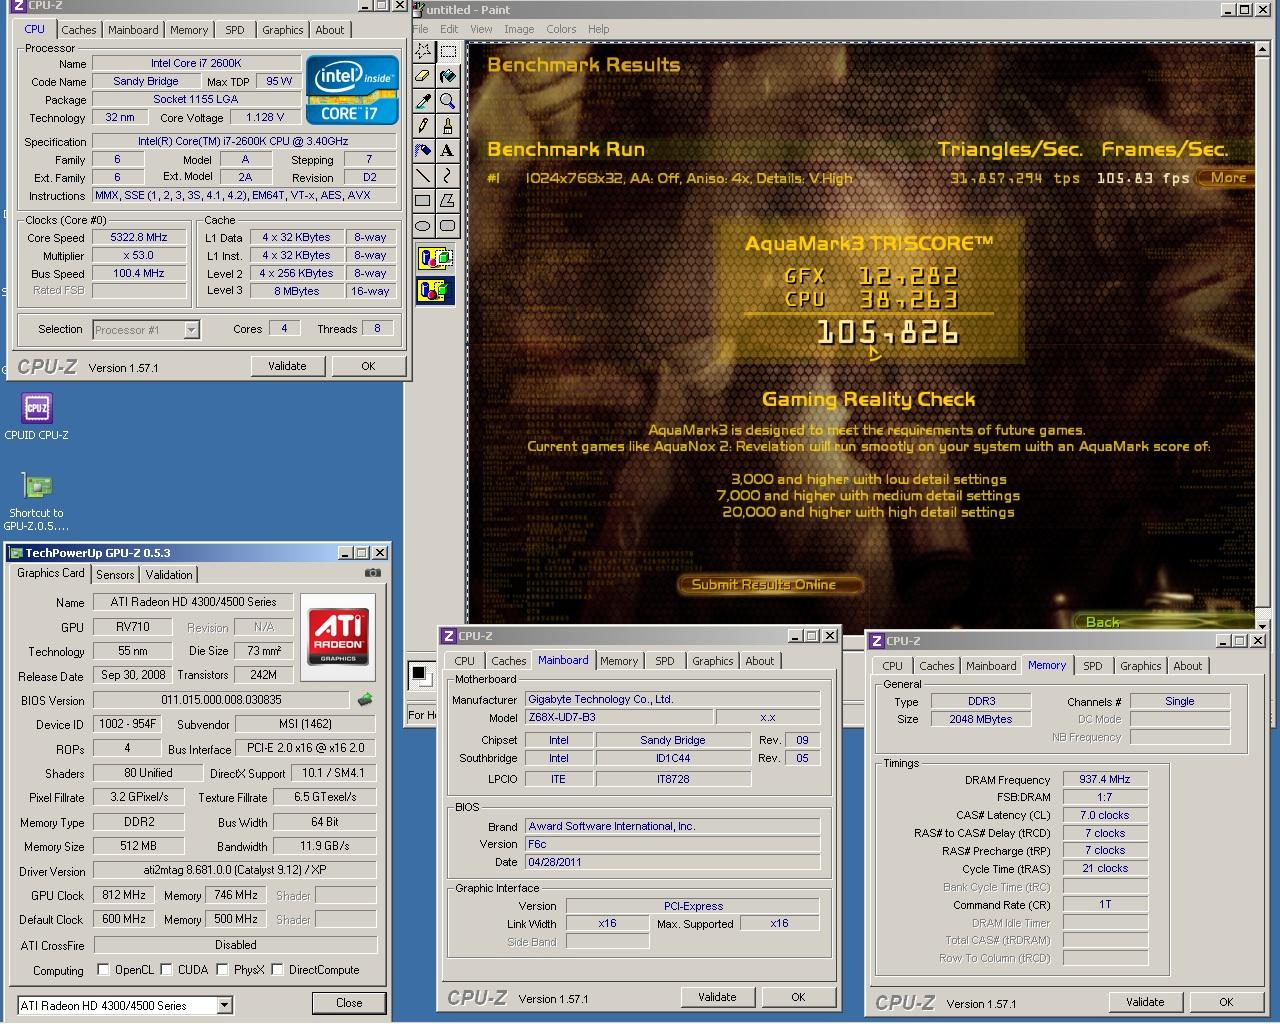Screen dimensions: 1280x1024
Task: Choose the Pencil tool in Paint
Action: [x=423, y=126]
